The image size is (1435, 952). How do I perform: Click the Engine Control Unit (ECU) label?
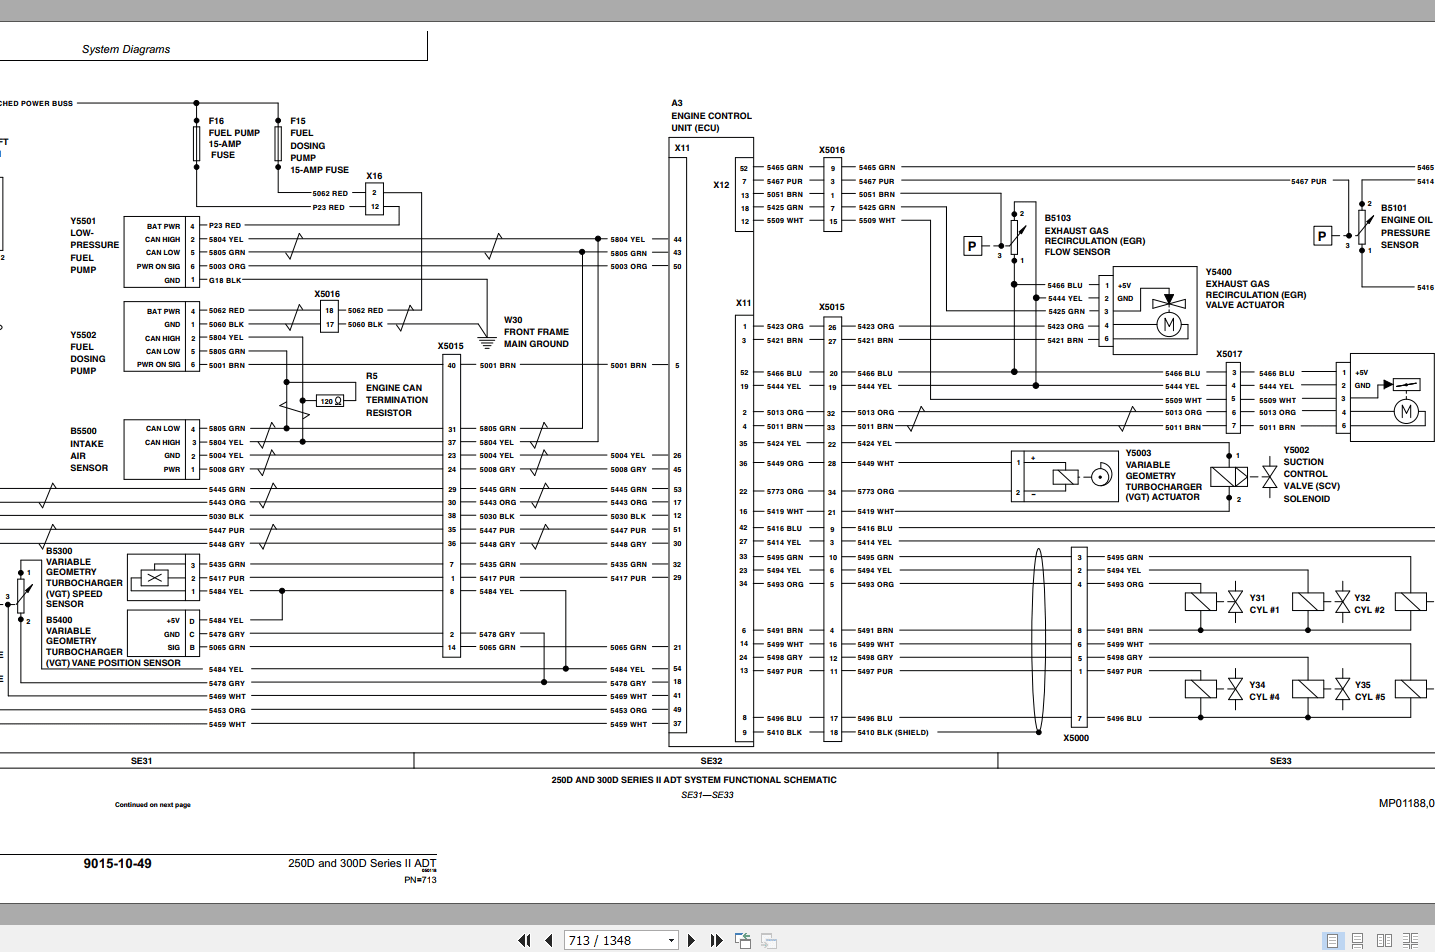point(711,122)
